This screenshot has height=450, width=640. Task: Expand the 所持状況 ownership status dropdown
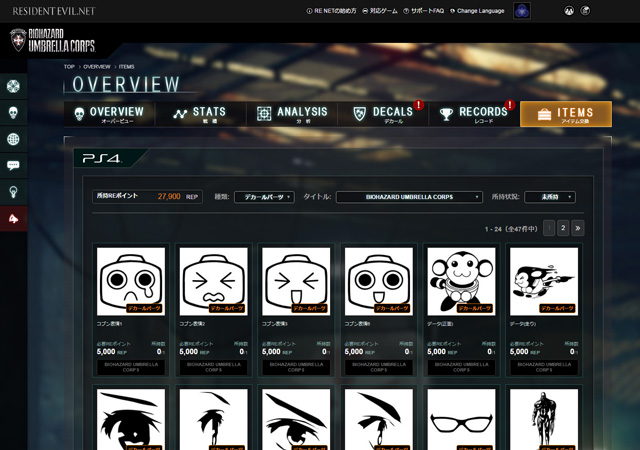tap(550, 197)
